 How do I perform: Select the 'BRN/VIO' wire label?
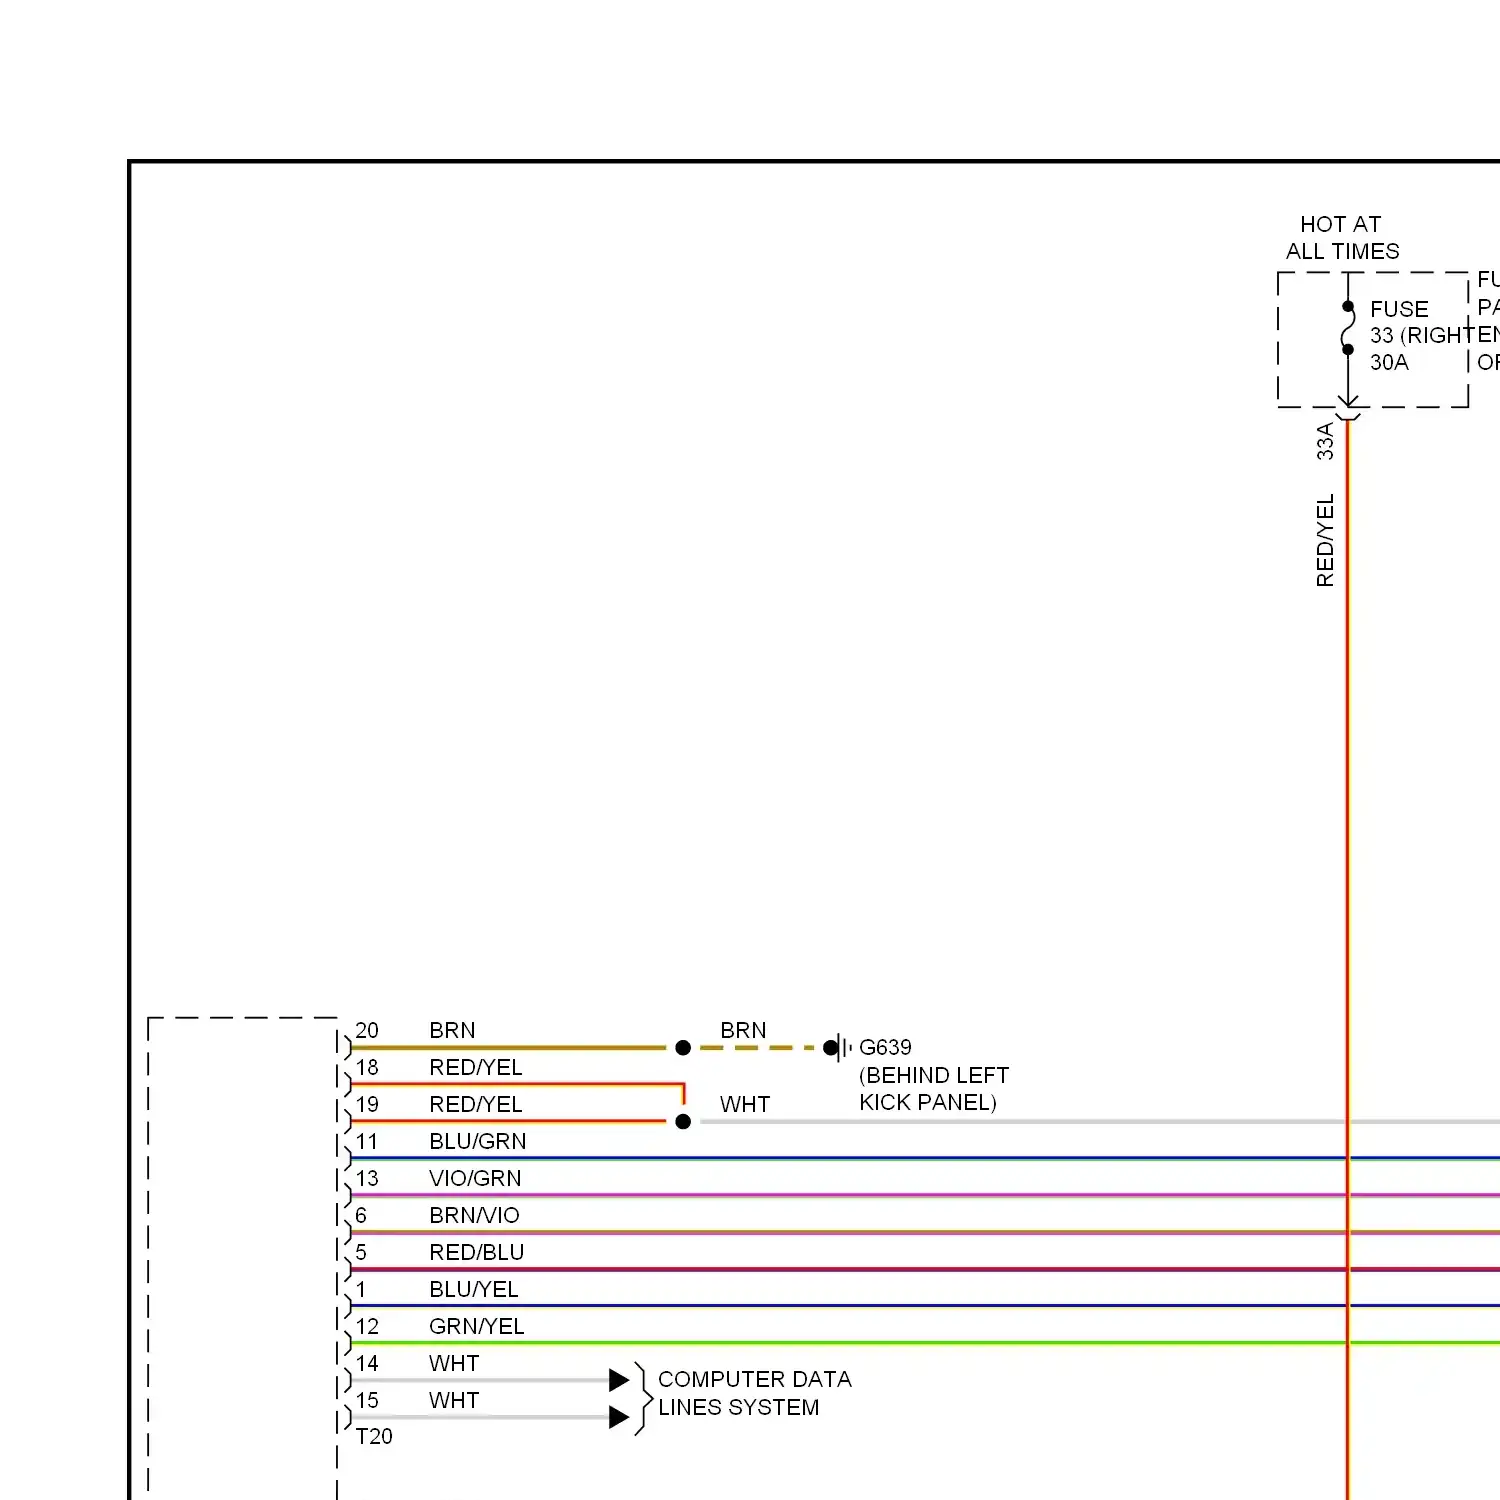[474, 1215]
